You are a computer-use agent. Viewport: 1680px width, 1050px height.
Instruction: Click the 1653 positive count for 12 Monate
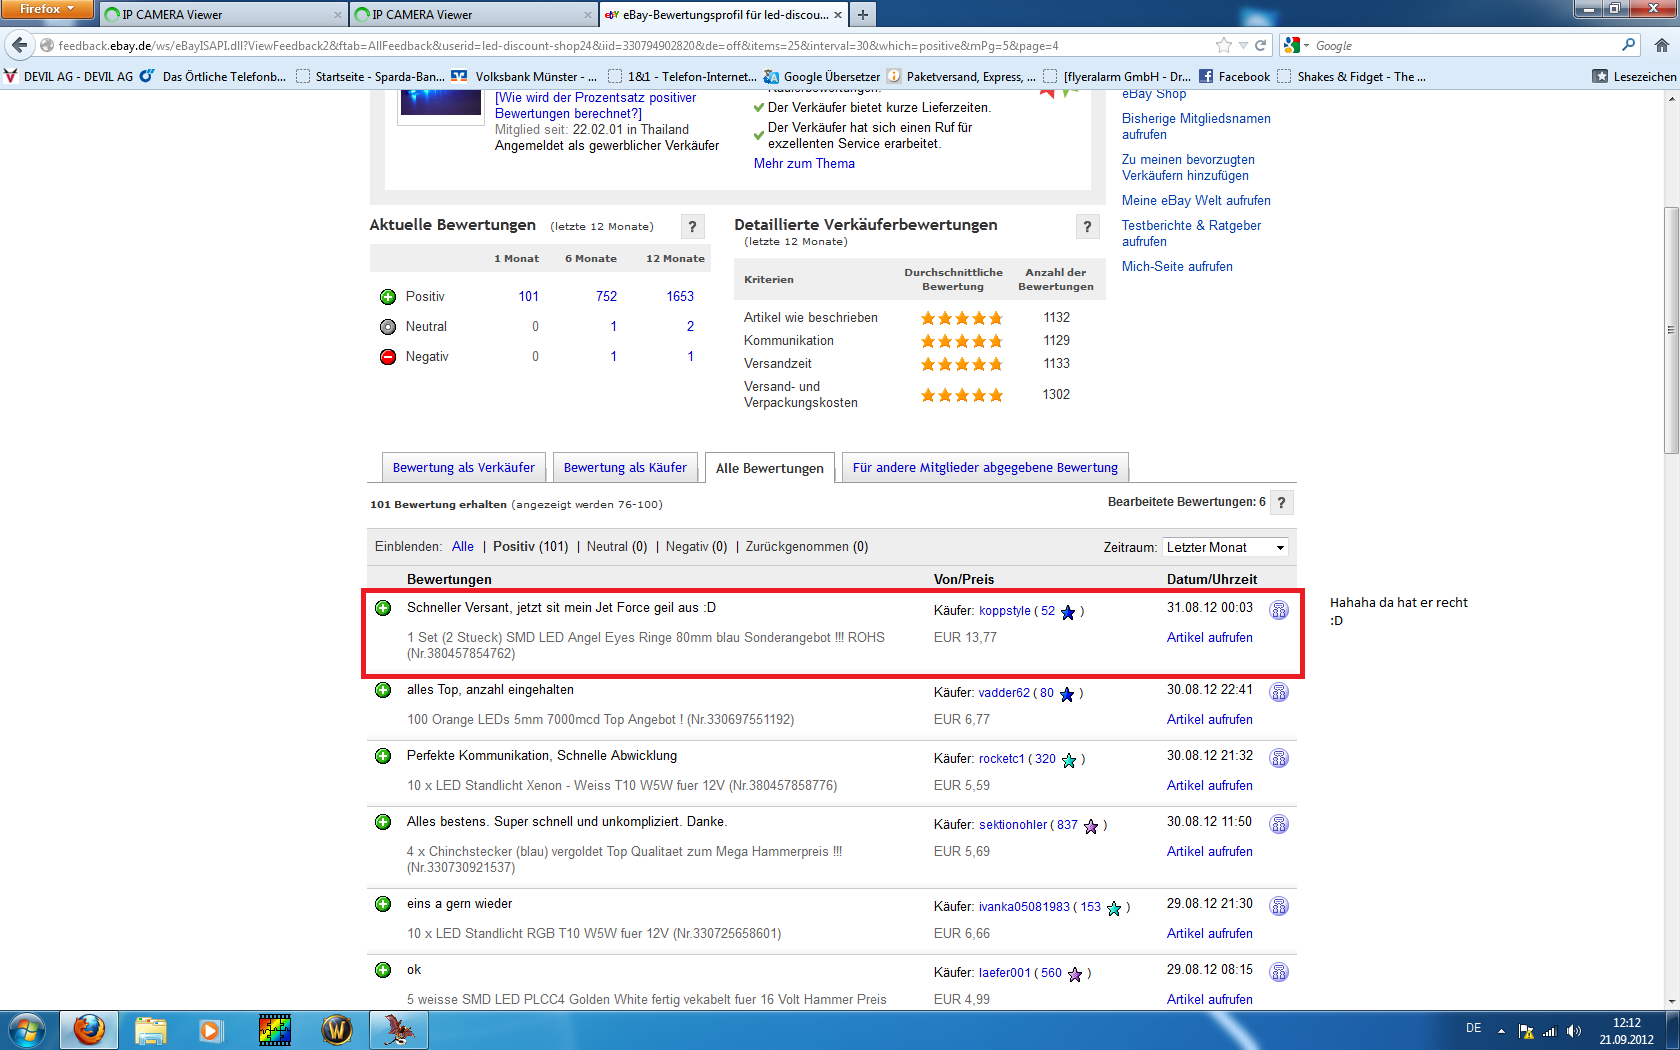(x=680, y=297)
